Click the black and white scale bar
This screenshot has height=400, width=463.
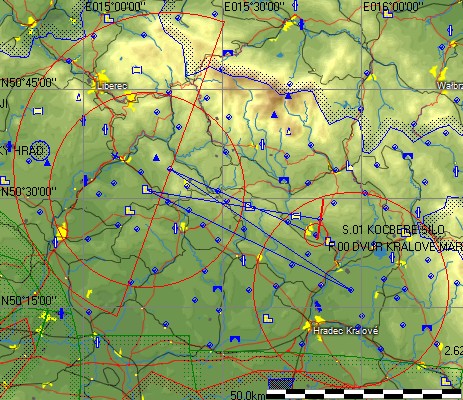(x=364, y=394)
